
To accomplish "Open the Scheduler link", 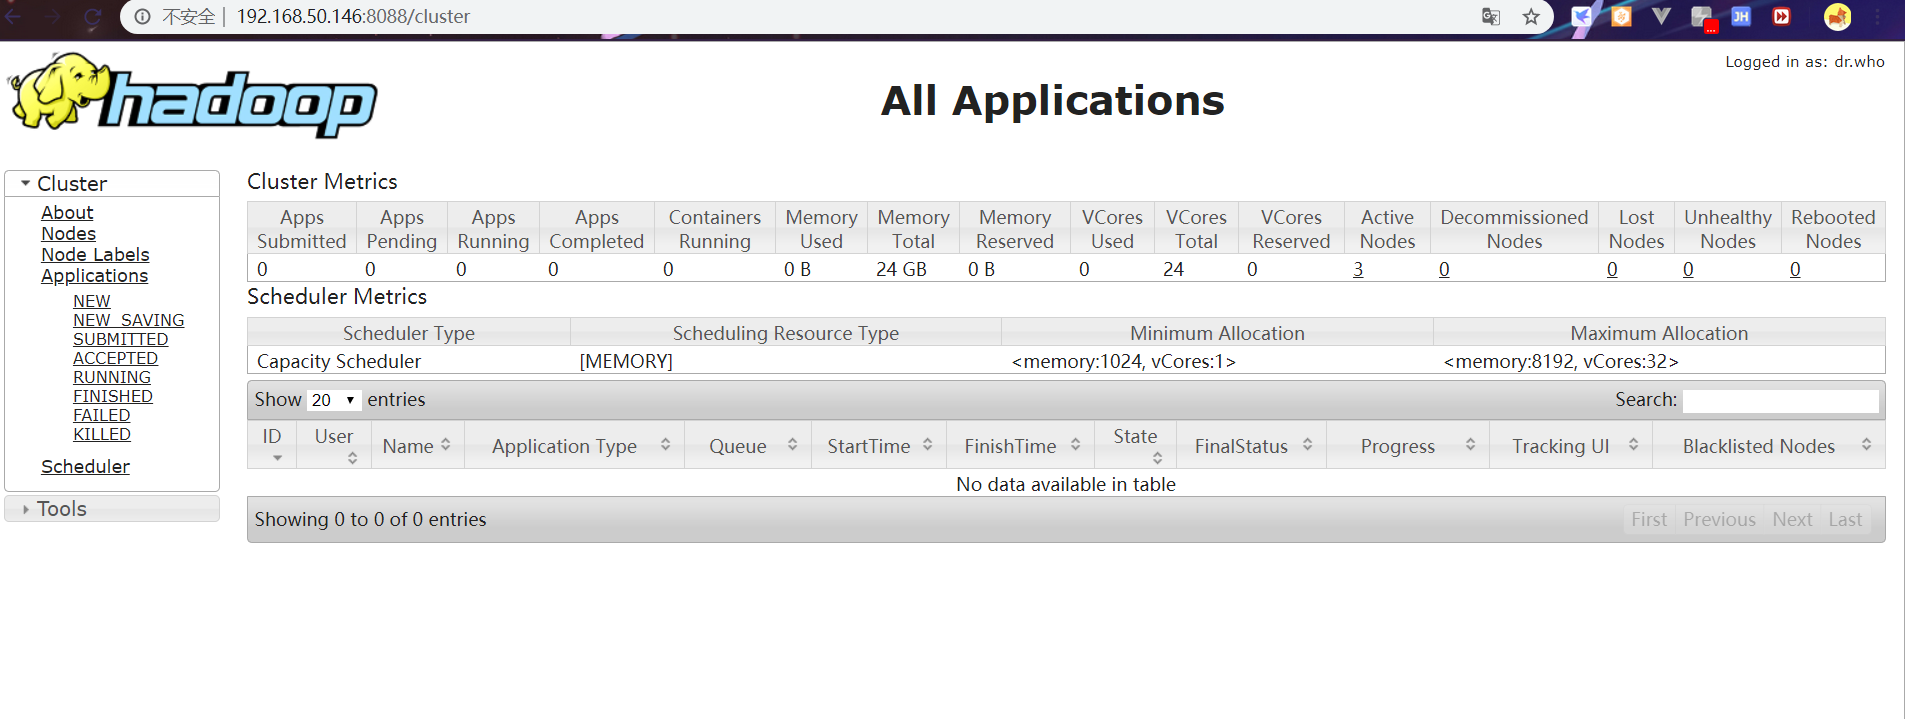I will point(85,466).
